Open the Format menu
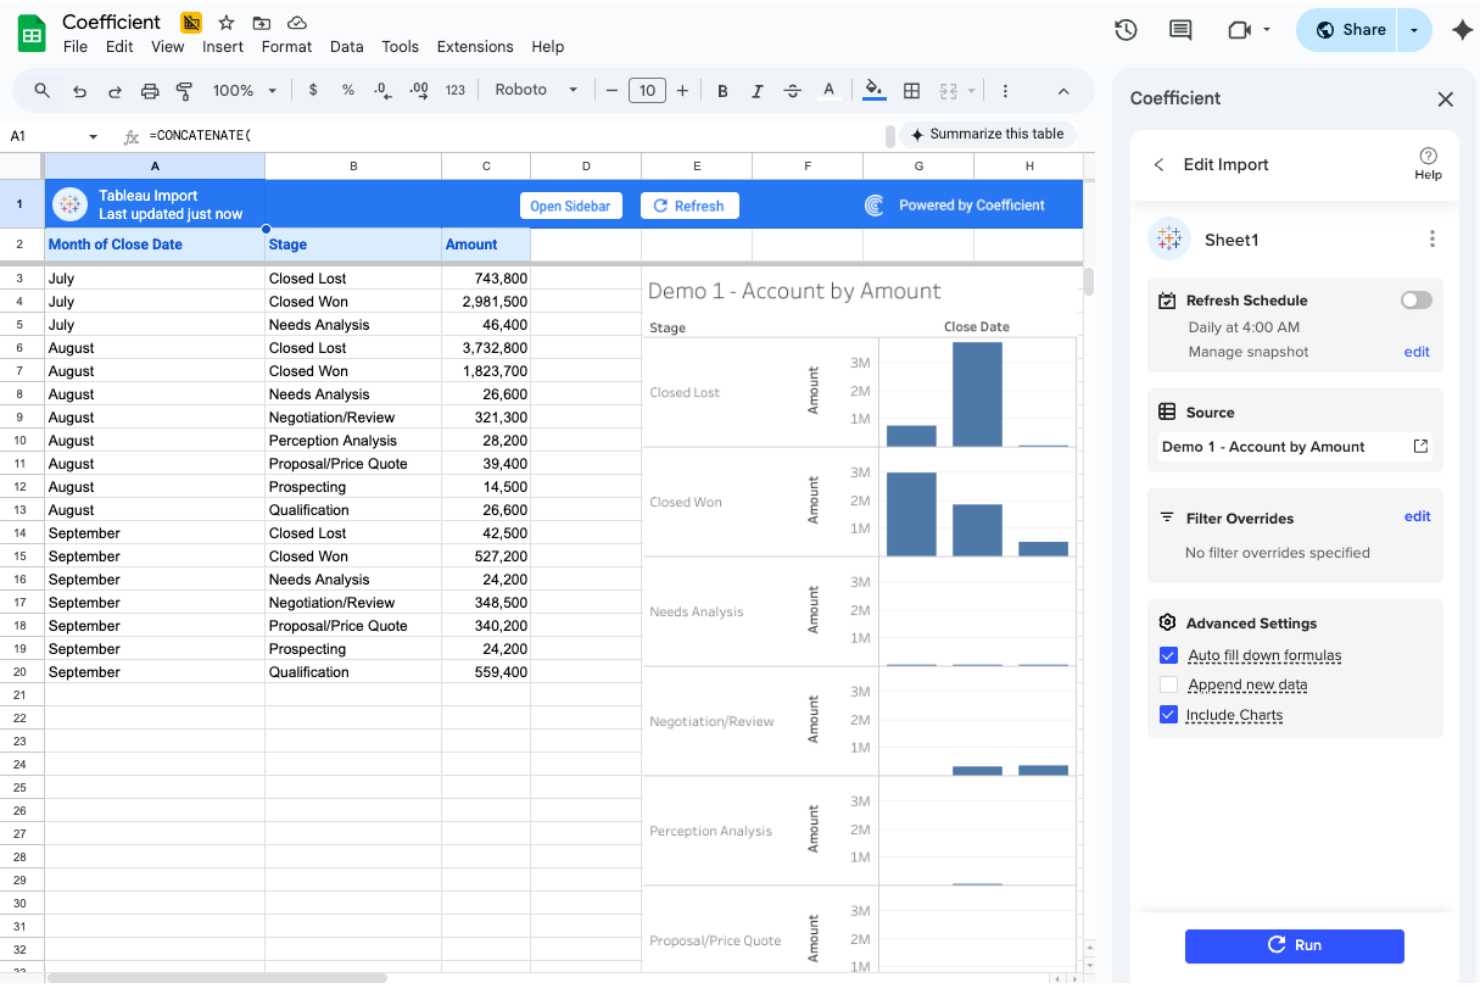Viewport: 1480px width, 987px height. pyautogui.click(x=286, y=46)
